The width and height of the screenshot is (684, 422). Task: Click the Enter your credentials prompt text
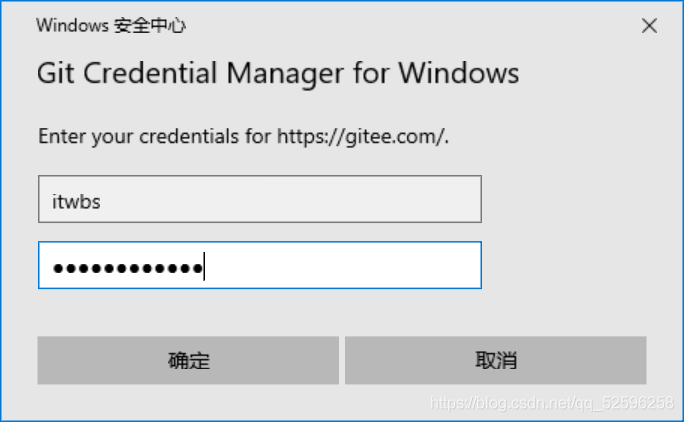pyautogui.click(x=243, y=136)
